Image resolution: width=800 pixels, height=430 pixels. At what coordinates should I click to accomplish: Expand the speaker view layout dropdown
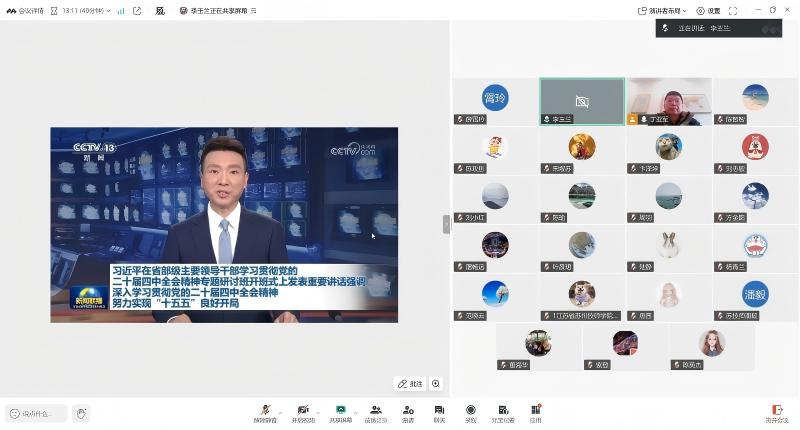(664, 11)
